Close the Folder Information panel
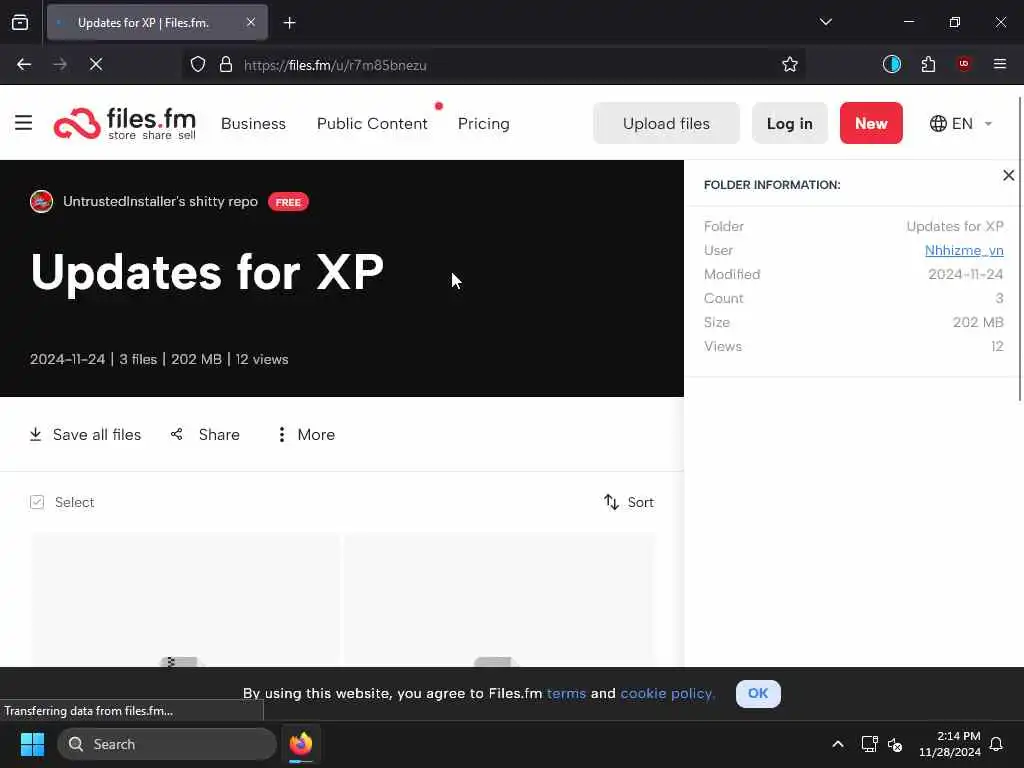The height and width of the screenshot is (768, 1024). click(x=1008, y=175)
